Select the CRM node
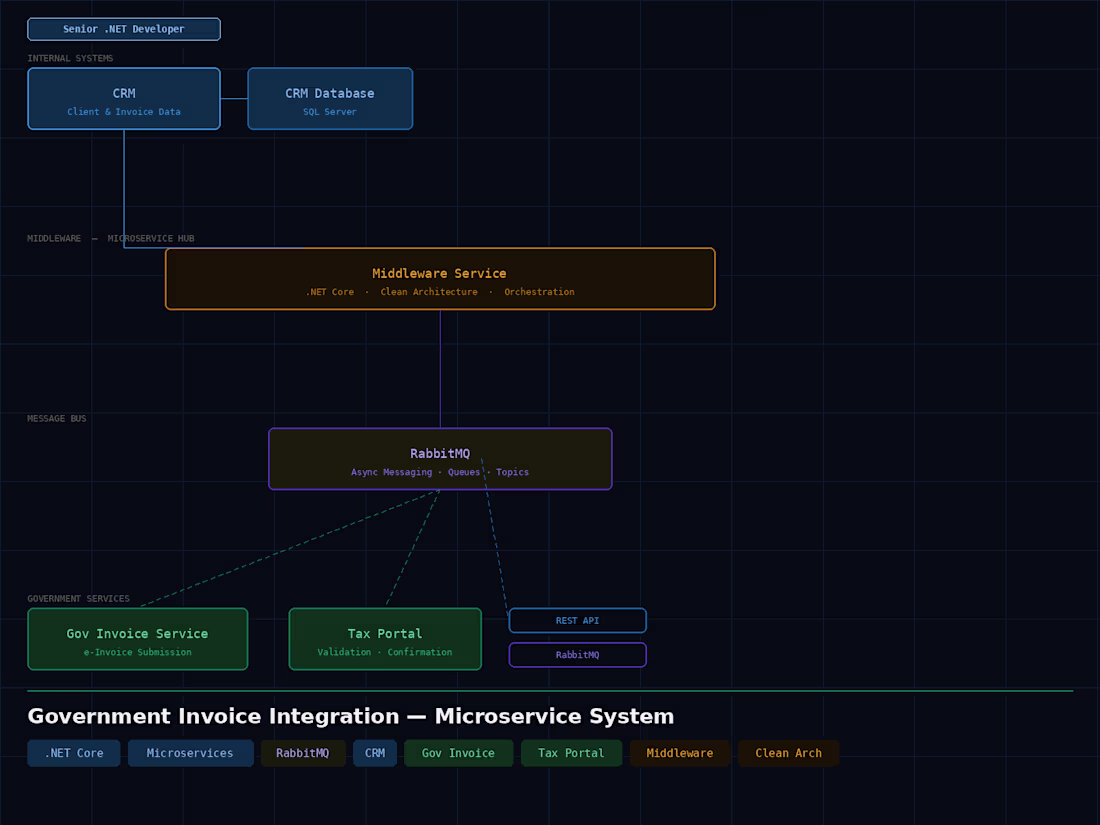Screen dimensions: 1100x825 pyautogui.click(x=124, y=98)
